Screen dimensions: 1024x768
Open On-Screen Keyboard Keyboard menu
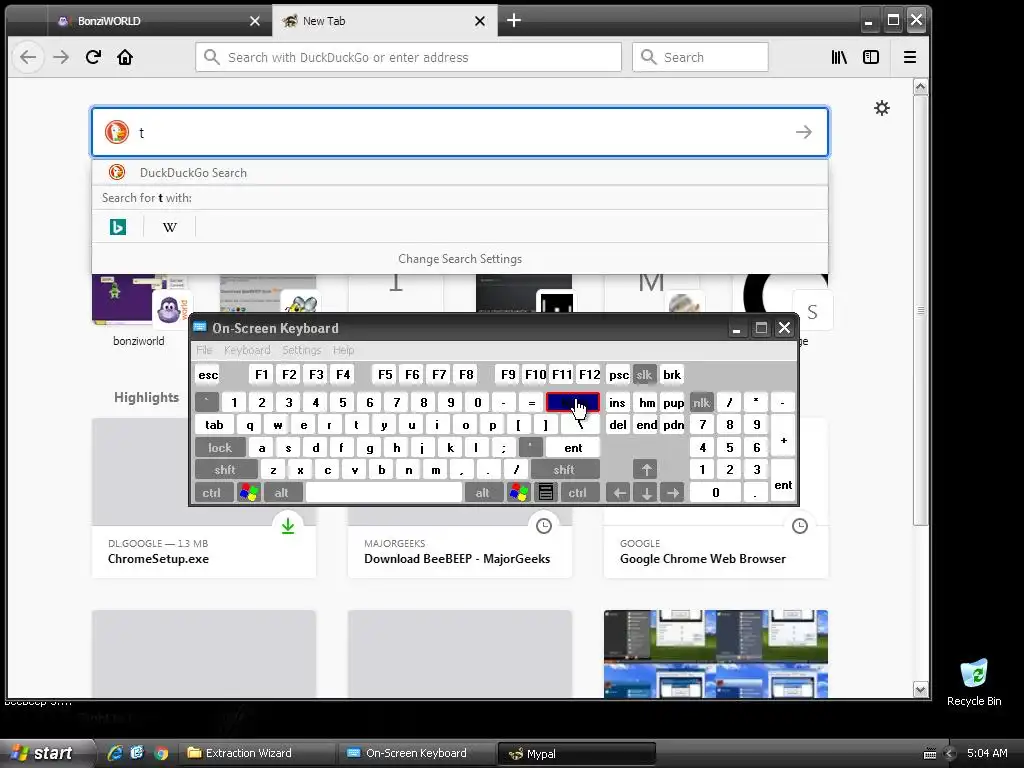(247, 350)
